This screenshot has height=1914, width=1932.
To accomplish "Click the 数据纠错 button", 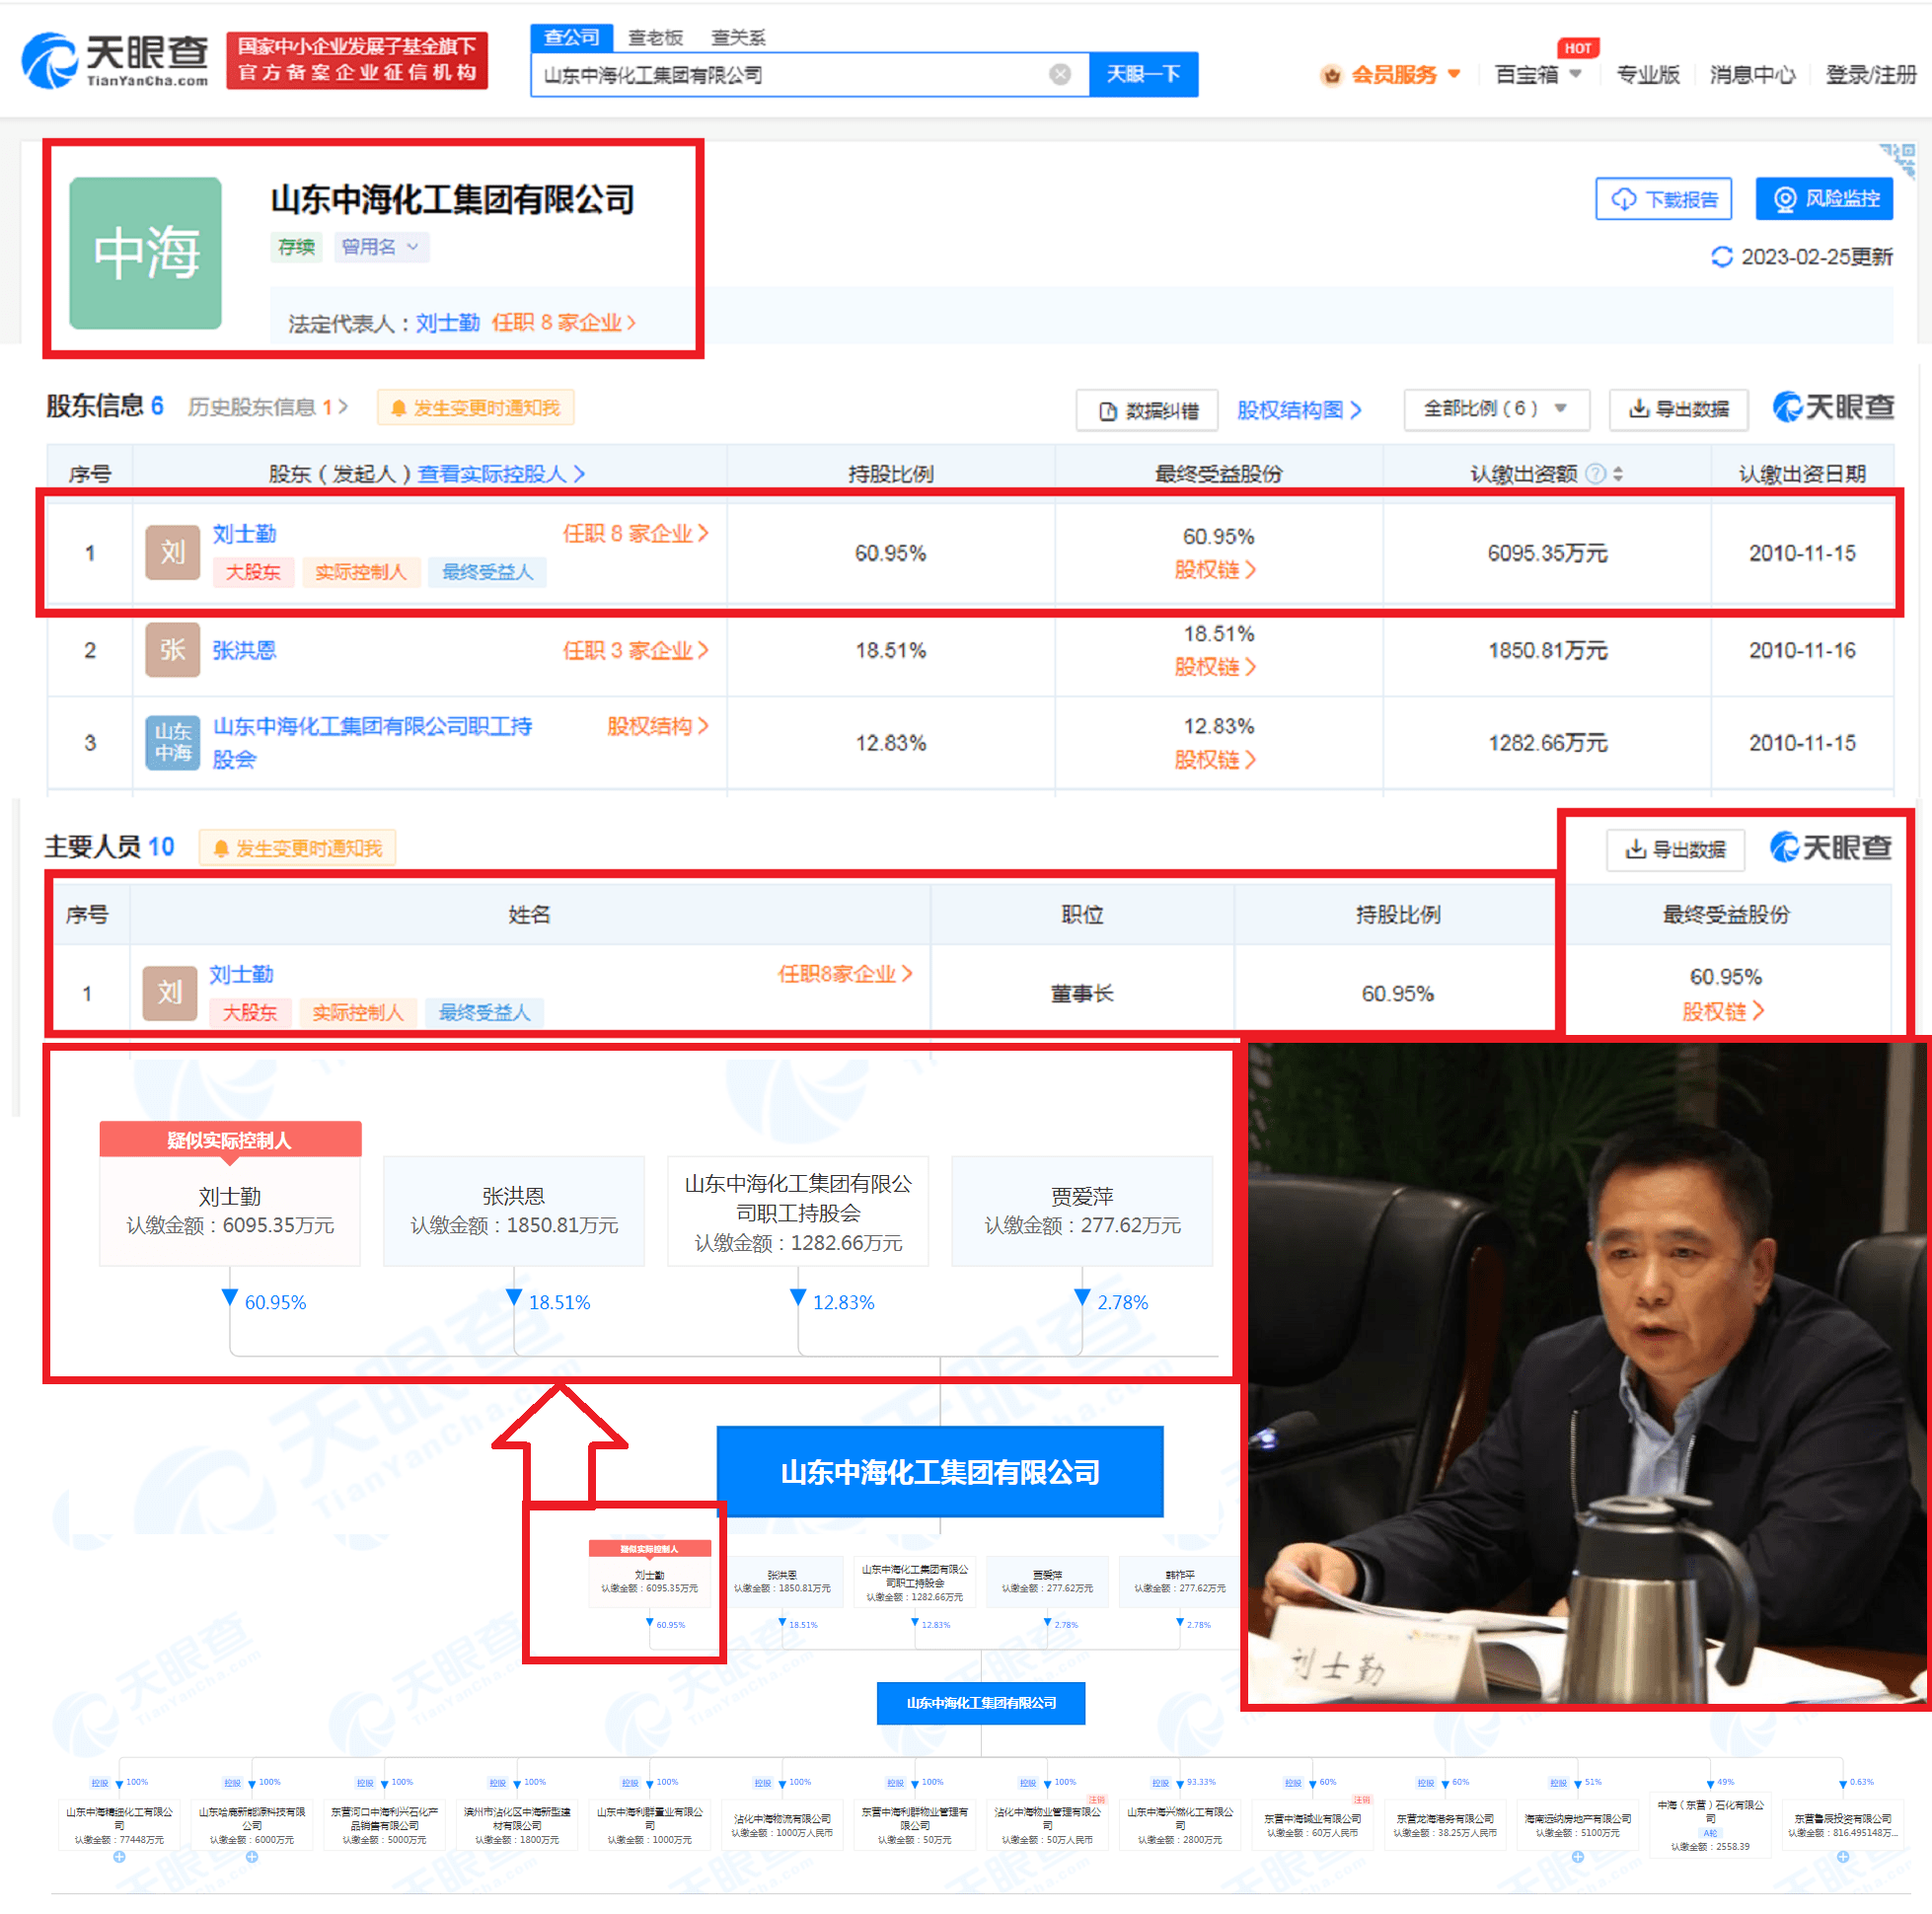I will [x=1146, y=410].
